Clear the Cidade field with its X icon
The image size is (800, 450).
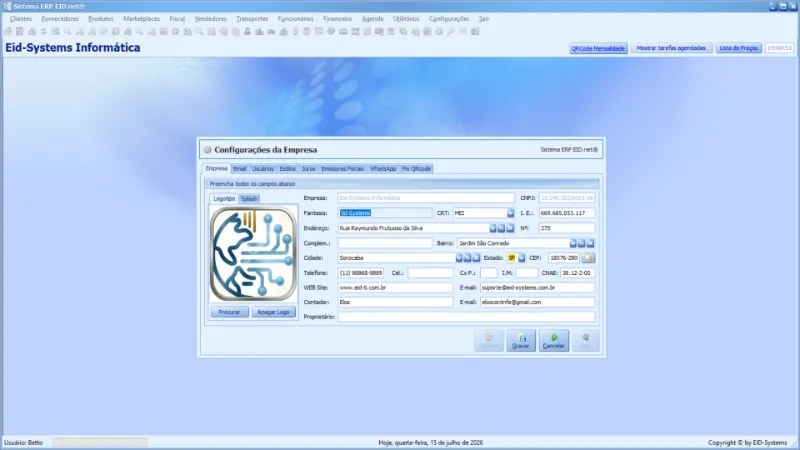click(x=476, y=258)
